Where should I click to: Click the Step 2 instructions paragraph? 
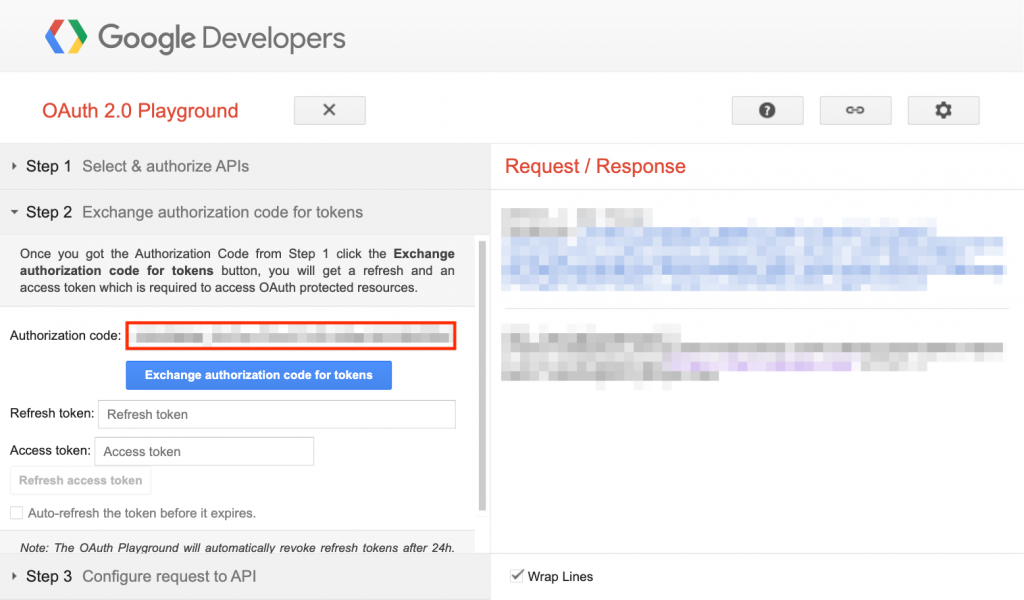237,270
